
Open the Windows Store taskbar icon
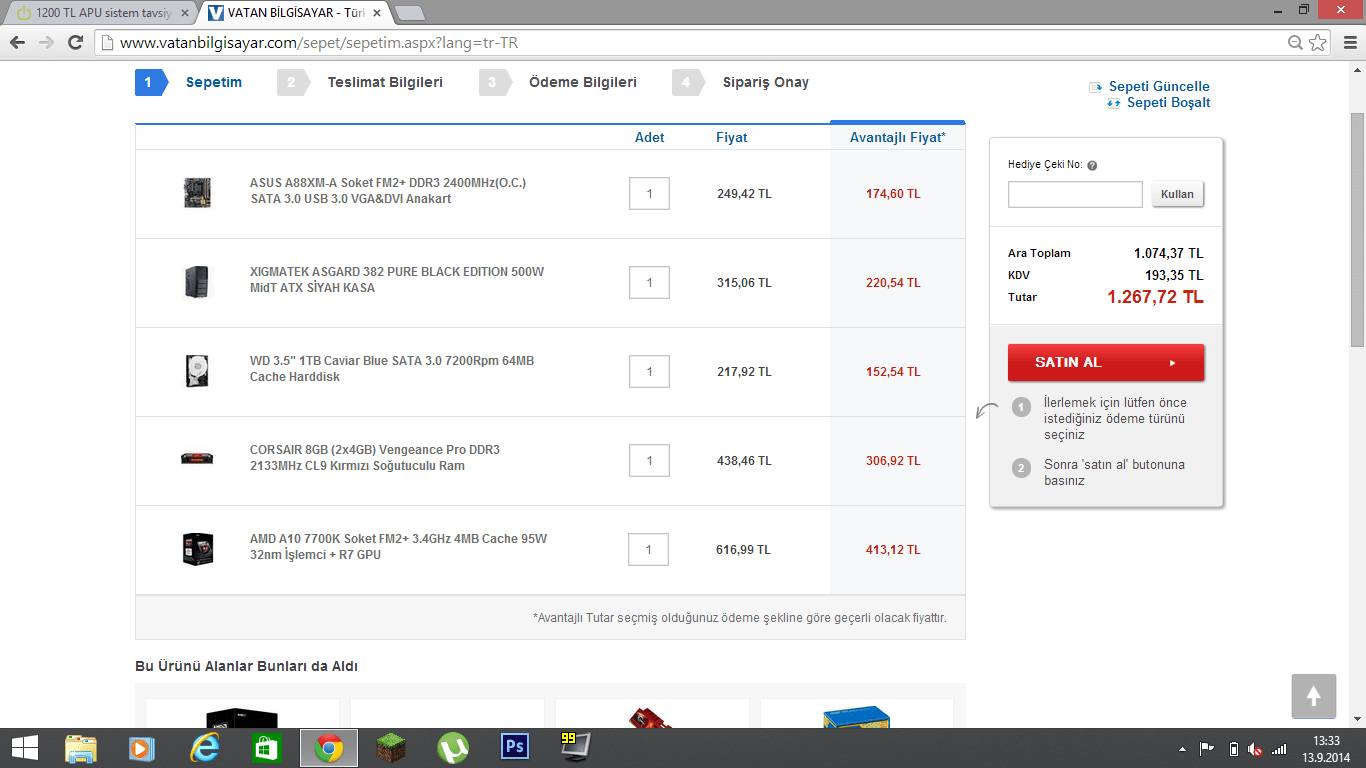[267, 748]
